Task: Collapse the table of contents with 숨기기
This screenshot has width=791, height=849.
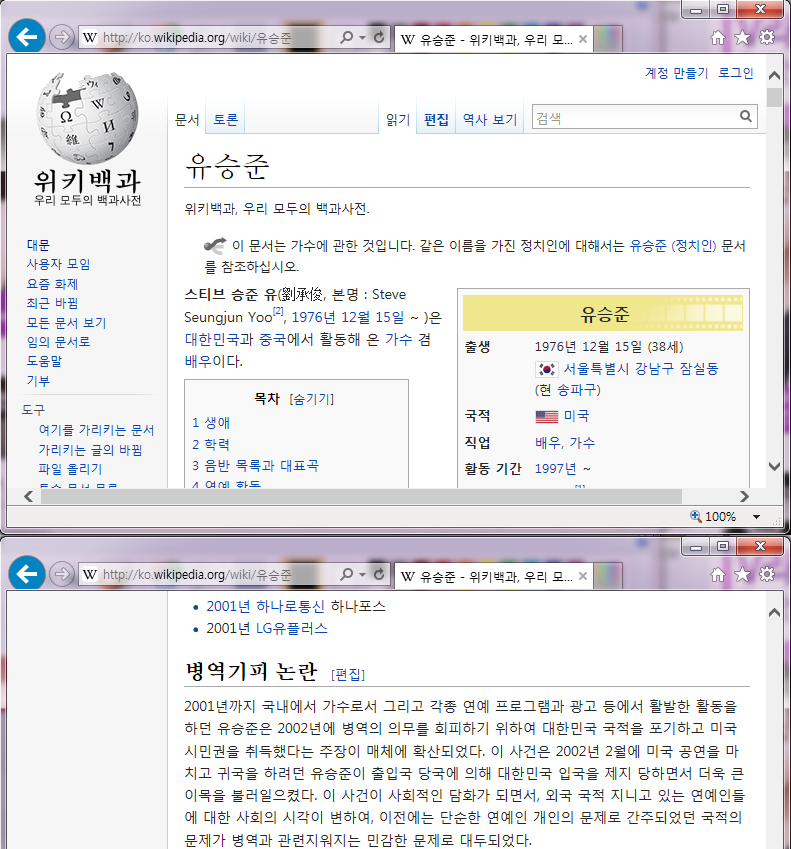Action: [312, 399]
